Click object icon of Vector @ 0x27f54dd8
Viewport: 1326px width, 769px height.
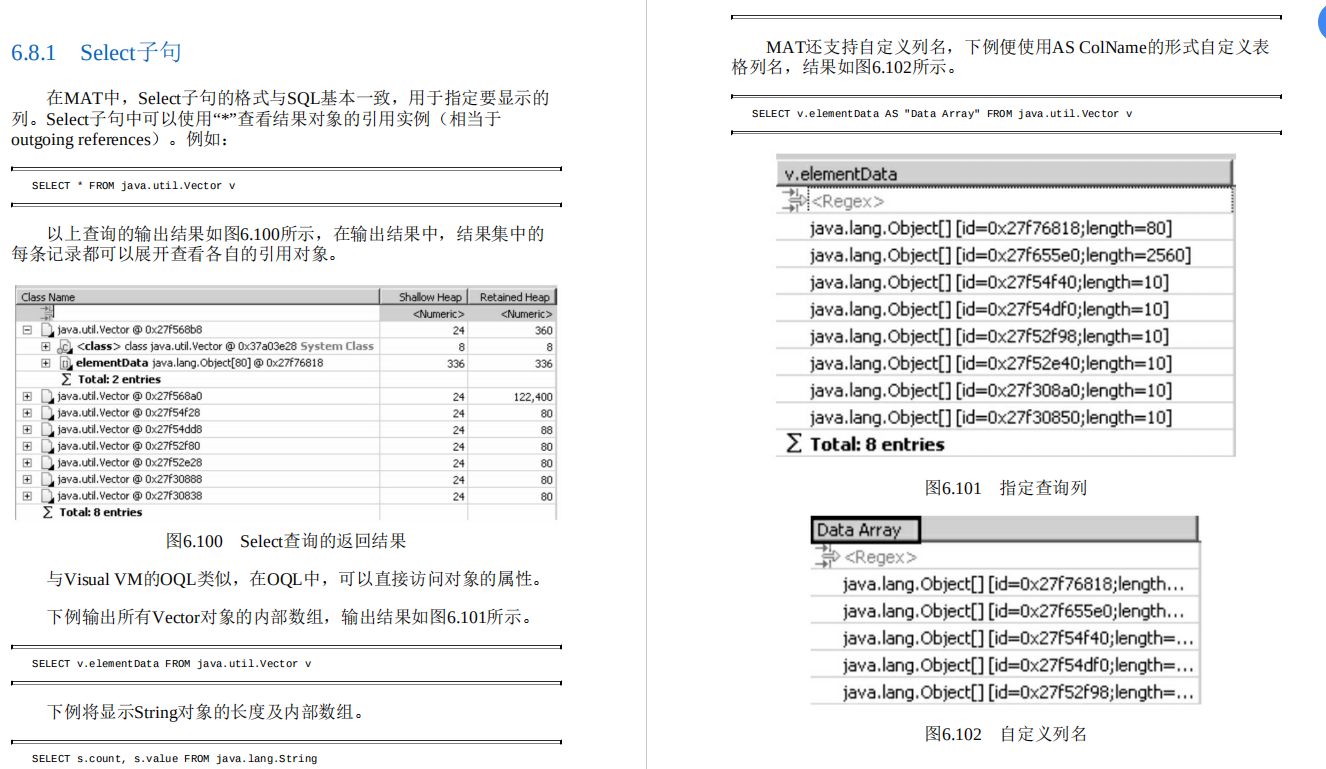[x=46, y=429]
